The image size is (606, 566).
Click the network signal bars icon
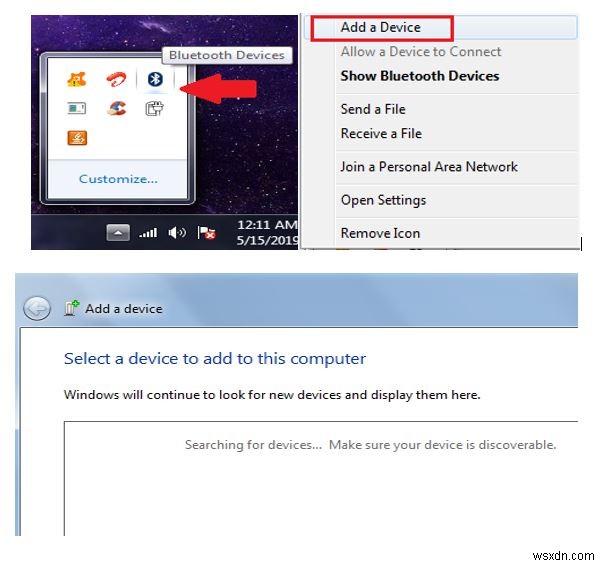point(148,233)
